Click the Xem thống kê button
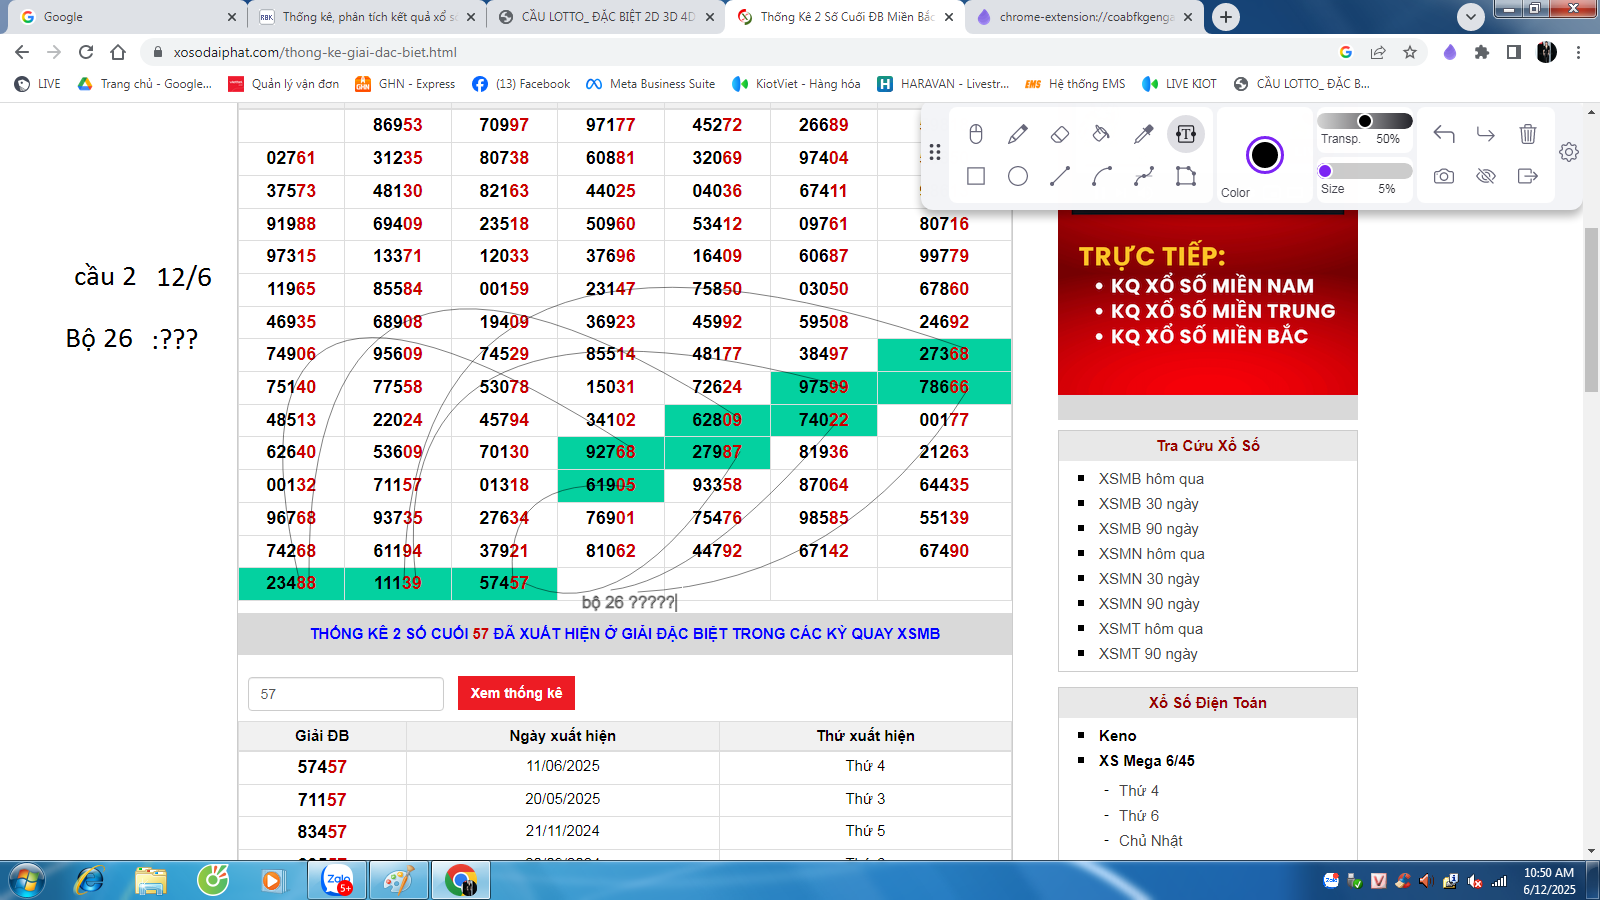1600x900 pixels. [516, 693]
